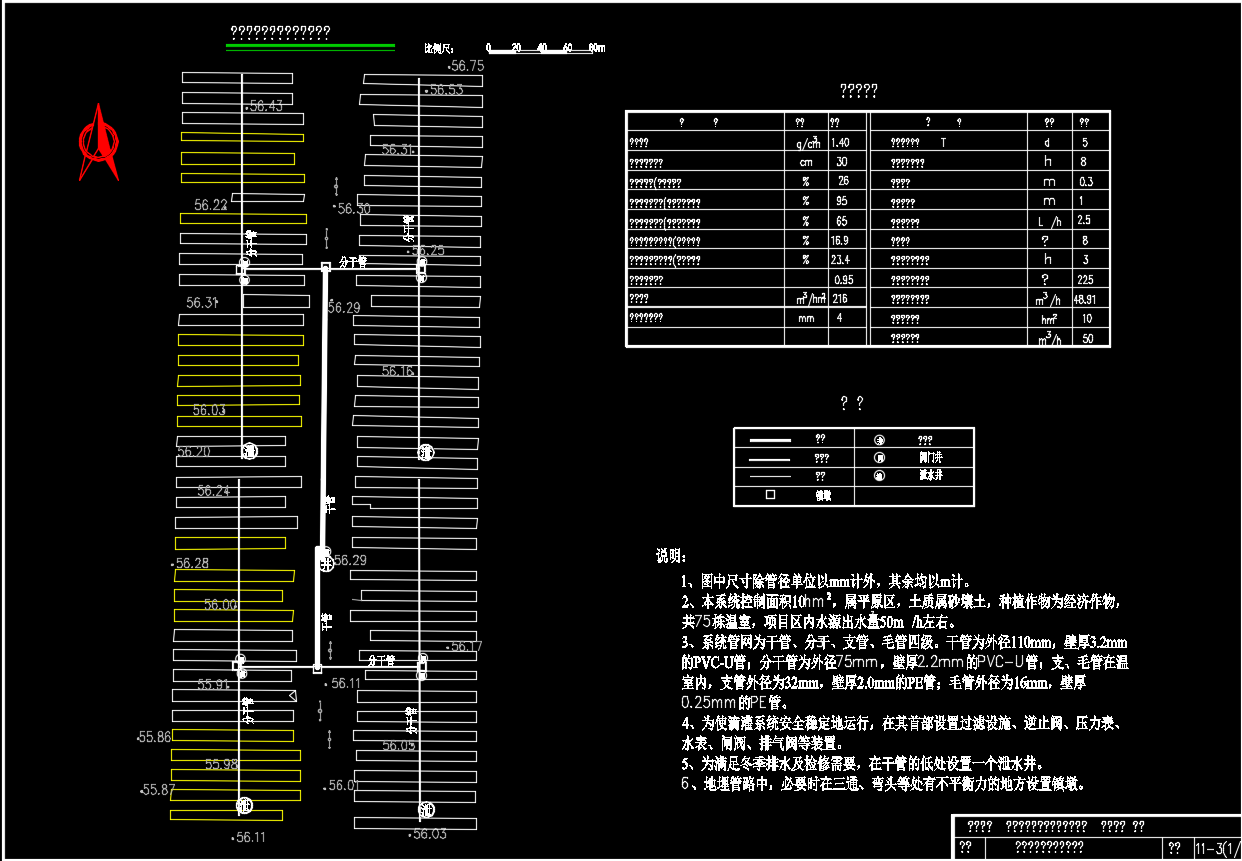Select the elevation label 55.87

coord(158,790)
